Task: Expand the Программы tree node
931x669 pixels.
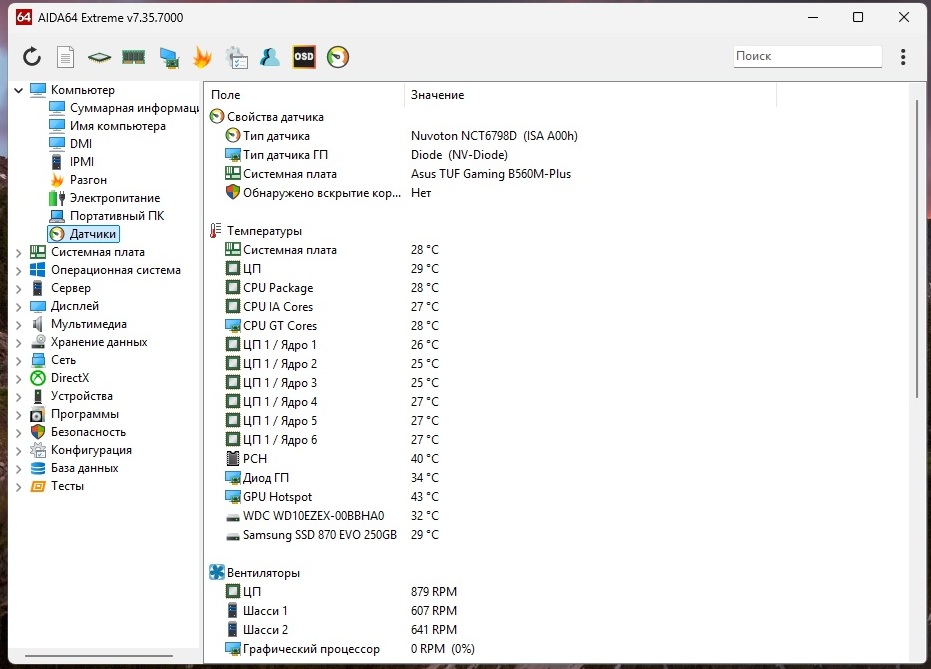Action: pyautogui.click(x=18, y=414)
